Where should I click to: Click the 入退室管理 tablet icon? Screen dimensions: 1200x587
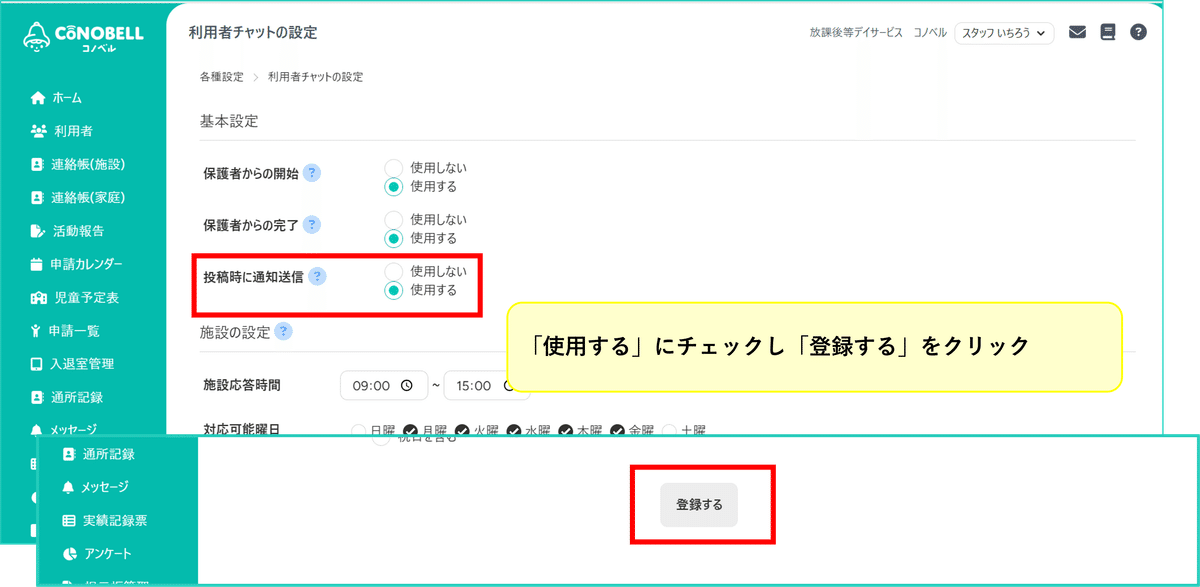[x=38, y=364]
